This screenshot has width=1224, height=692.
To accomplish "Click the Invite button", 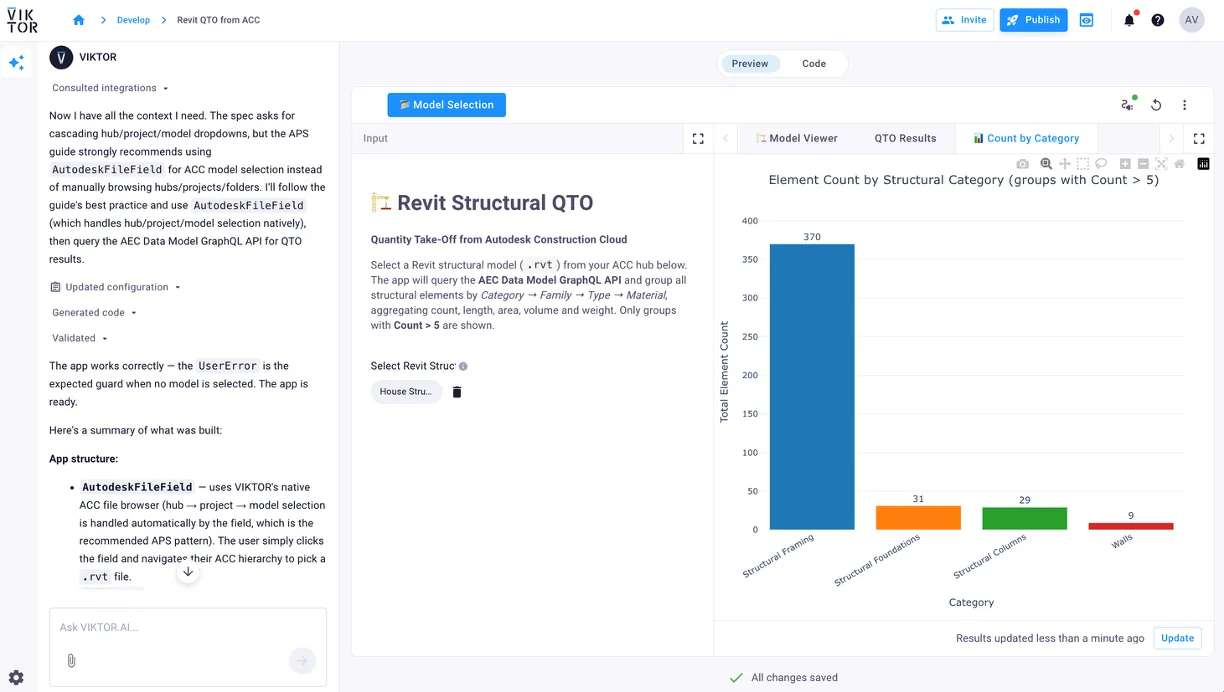I will (x=964, y=20).
